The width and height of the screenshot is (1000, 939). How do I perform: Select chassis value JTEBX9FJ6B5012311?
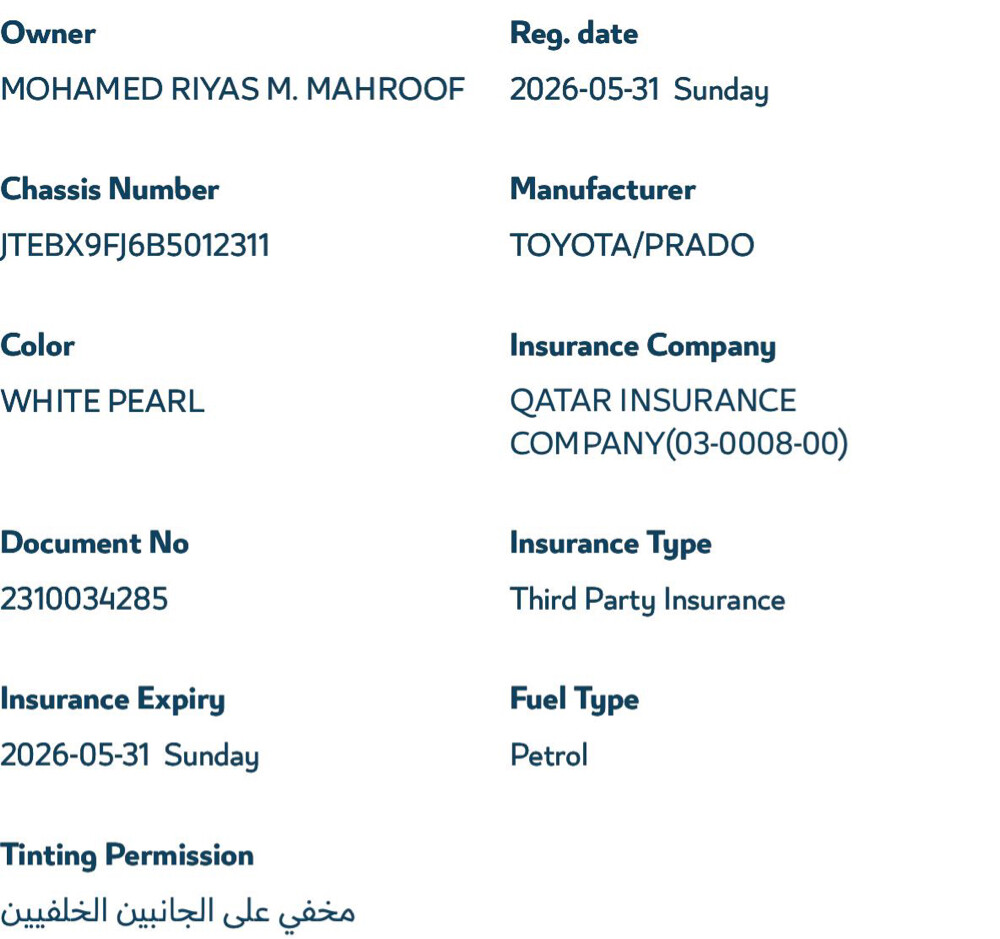(135, 246)
